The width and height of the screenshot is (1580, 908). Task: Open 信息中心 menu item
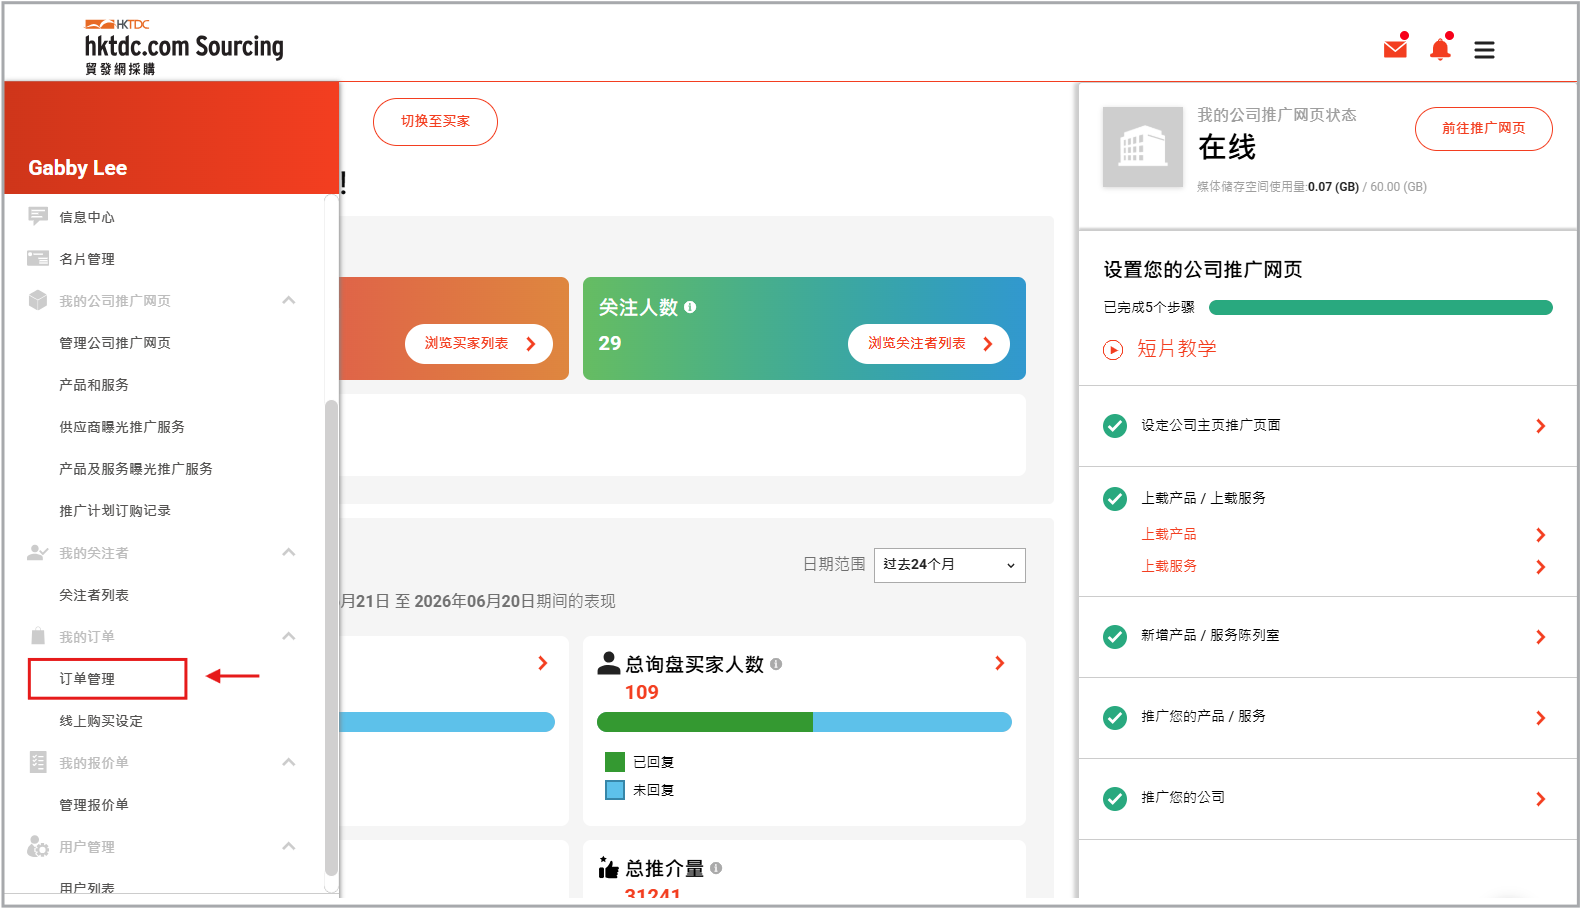(x=87, y=217)
